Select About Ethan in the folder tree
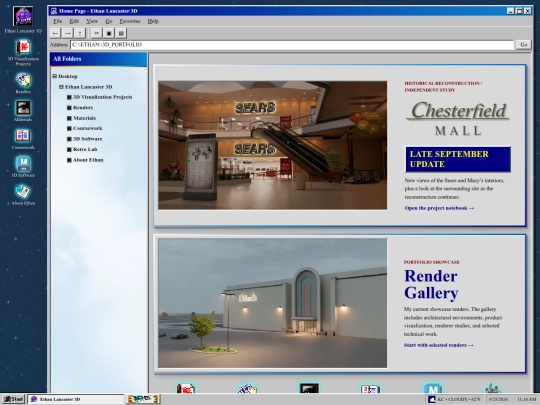Screen dimensions: 540x405 pos(85,160)
